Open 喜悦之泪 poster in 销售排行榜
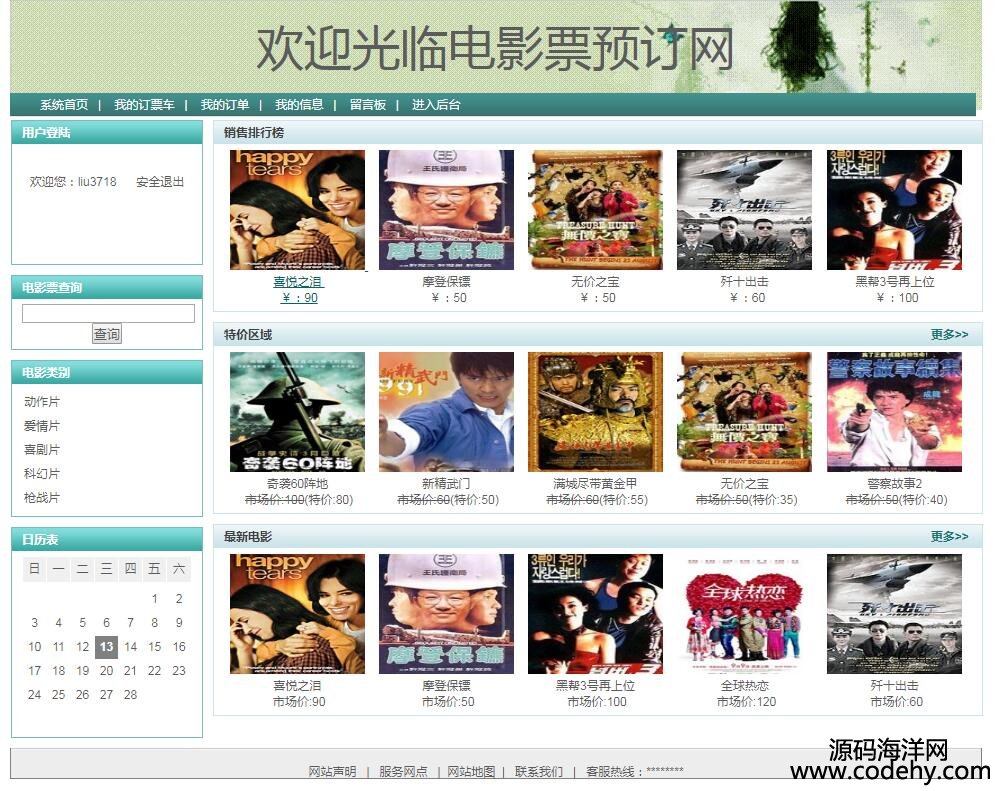The height and width of the screenshot is (791, 995). click(298, 210)
